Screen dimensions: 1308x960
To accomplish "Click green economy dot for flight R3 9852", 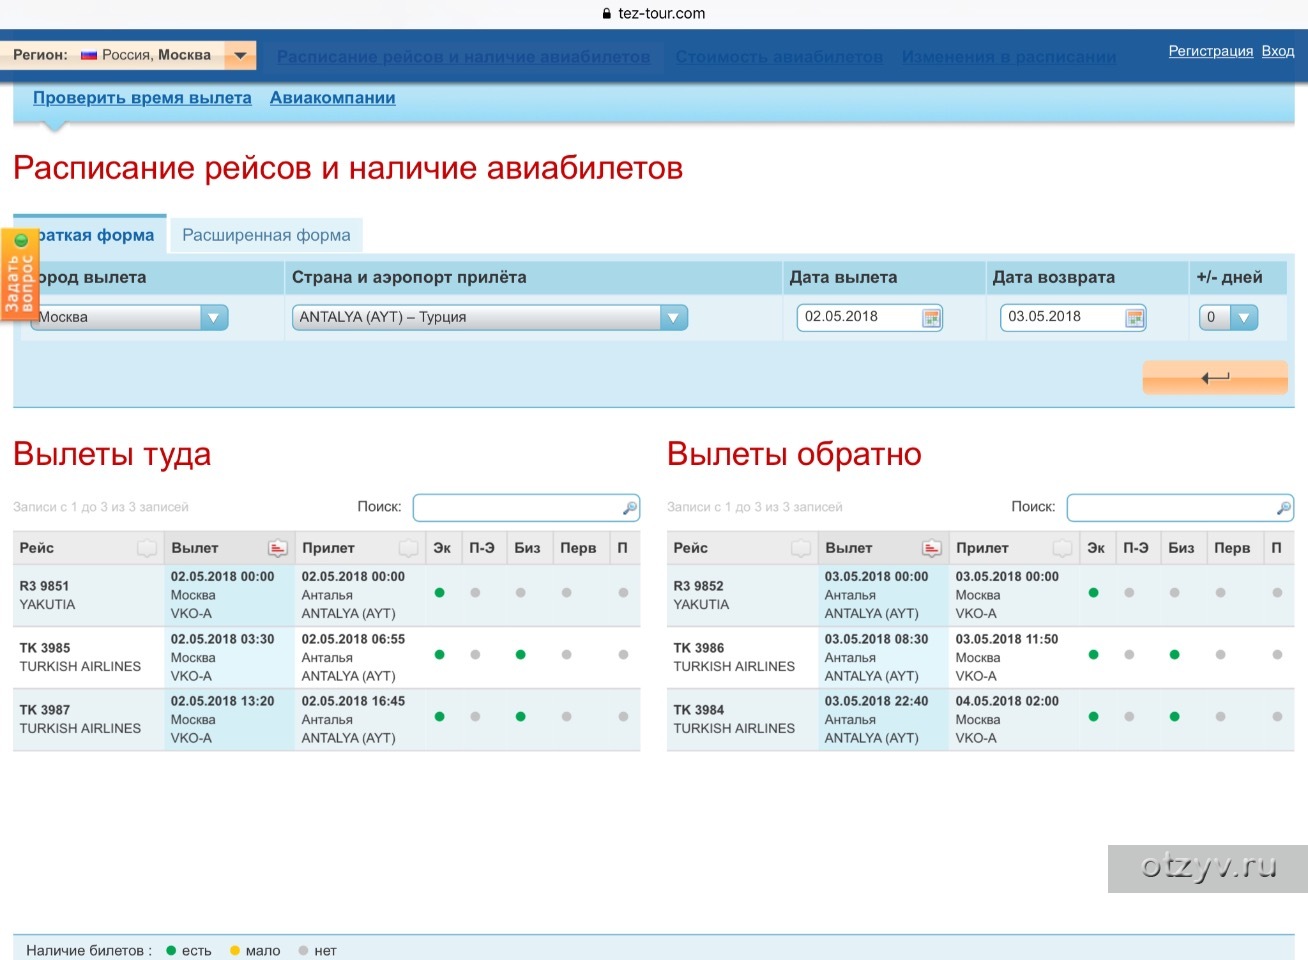I will tap(1093, 593).
